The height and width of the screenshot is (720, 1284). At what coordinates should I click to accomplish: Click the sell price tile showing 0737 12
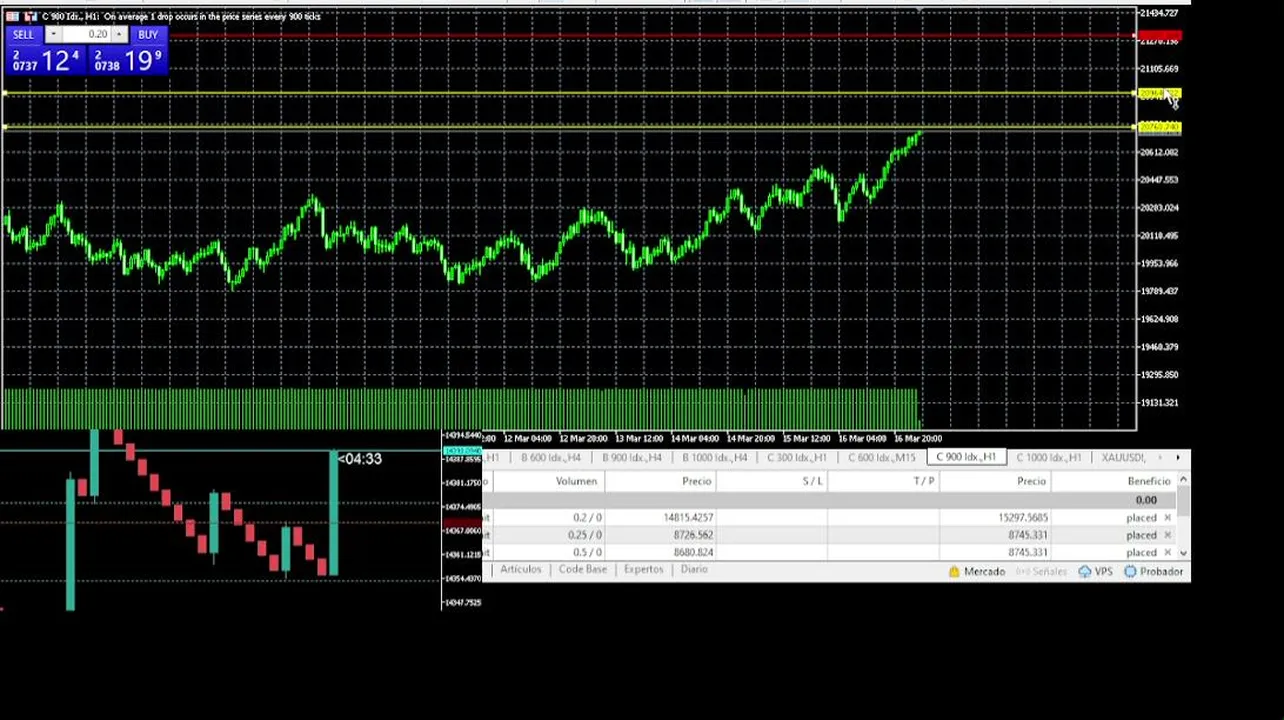point(46,60)
